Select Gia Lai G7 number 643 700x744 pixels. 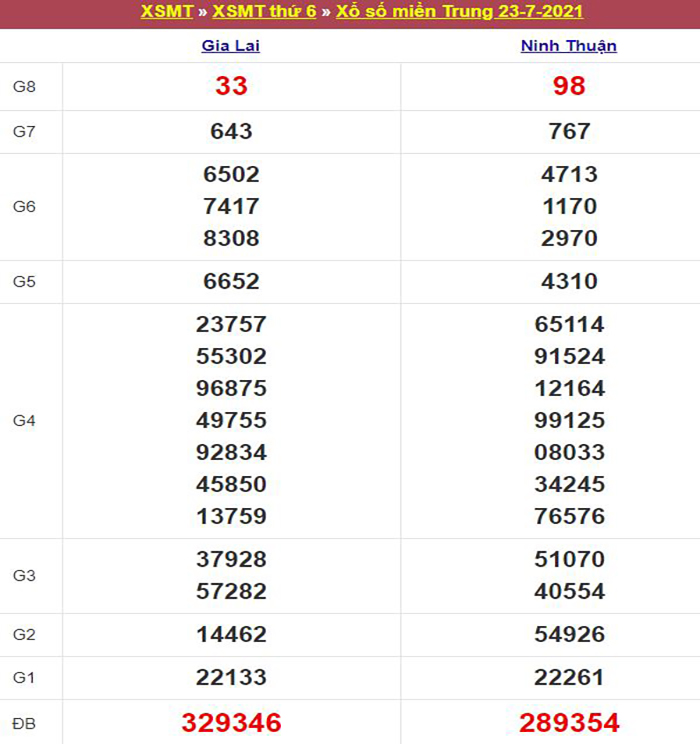point(231,131)
